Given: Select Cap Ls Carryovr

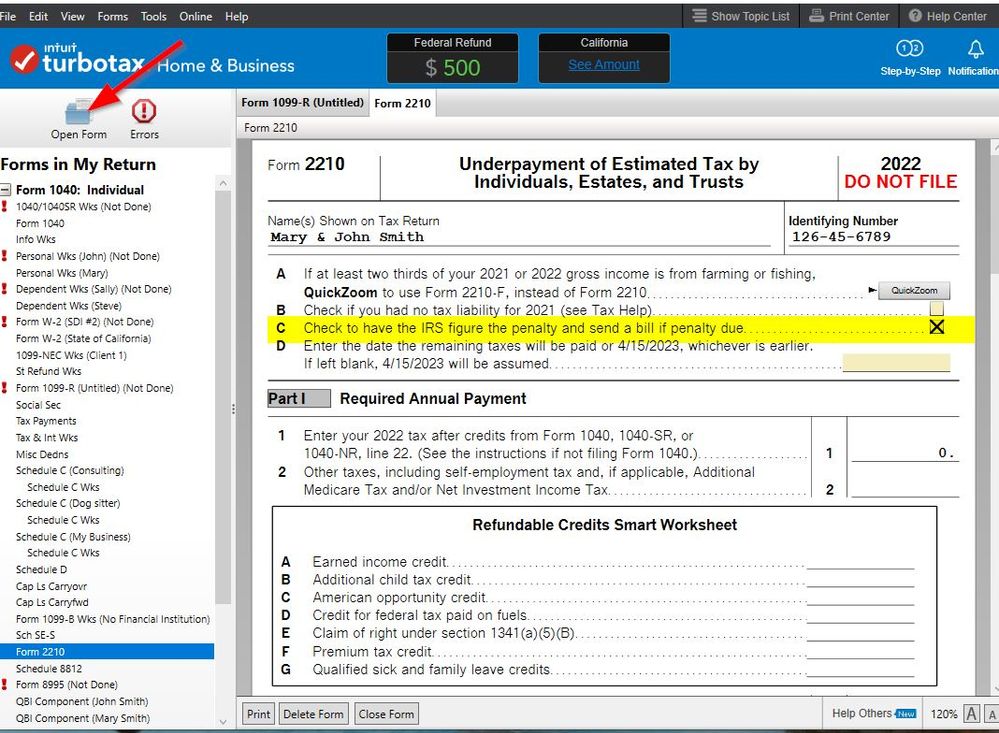Looking at the screenshot, I should 52,586.
